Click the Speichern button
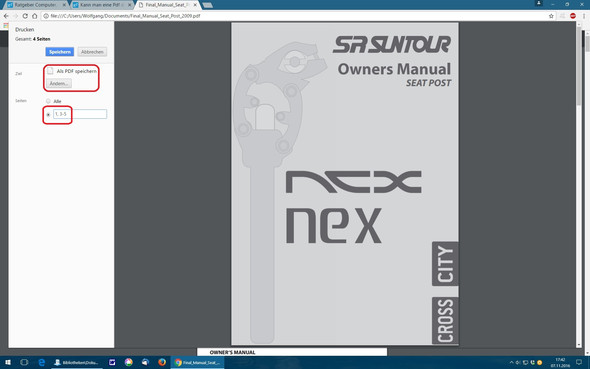The width and height of the screenshot is (590, 369). pyautogui.click(x=60, y=52)
